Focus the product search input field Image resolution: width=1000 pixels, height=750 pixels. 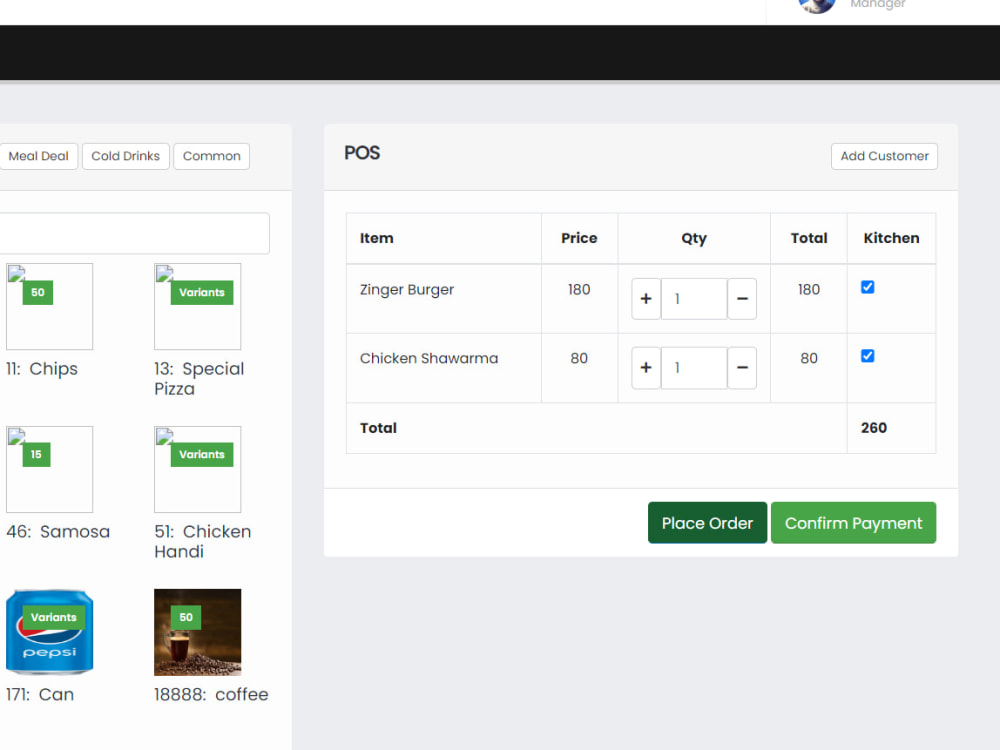click(x=134, y=233)
